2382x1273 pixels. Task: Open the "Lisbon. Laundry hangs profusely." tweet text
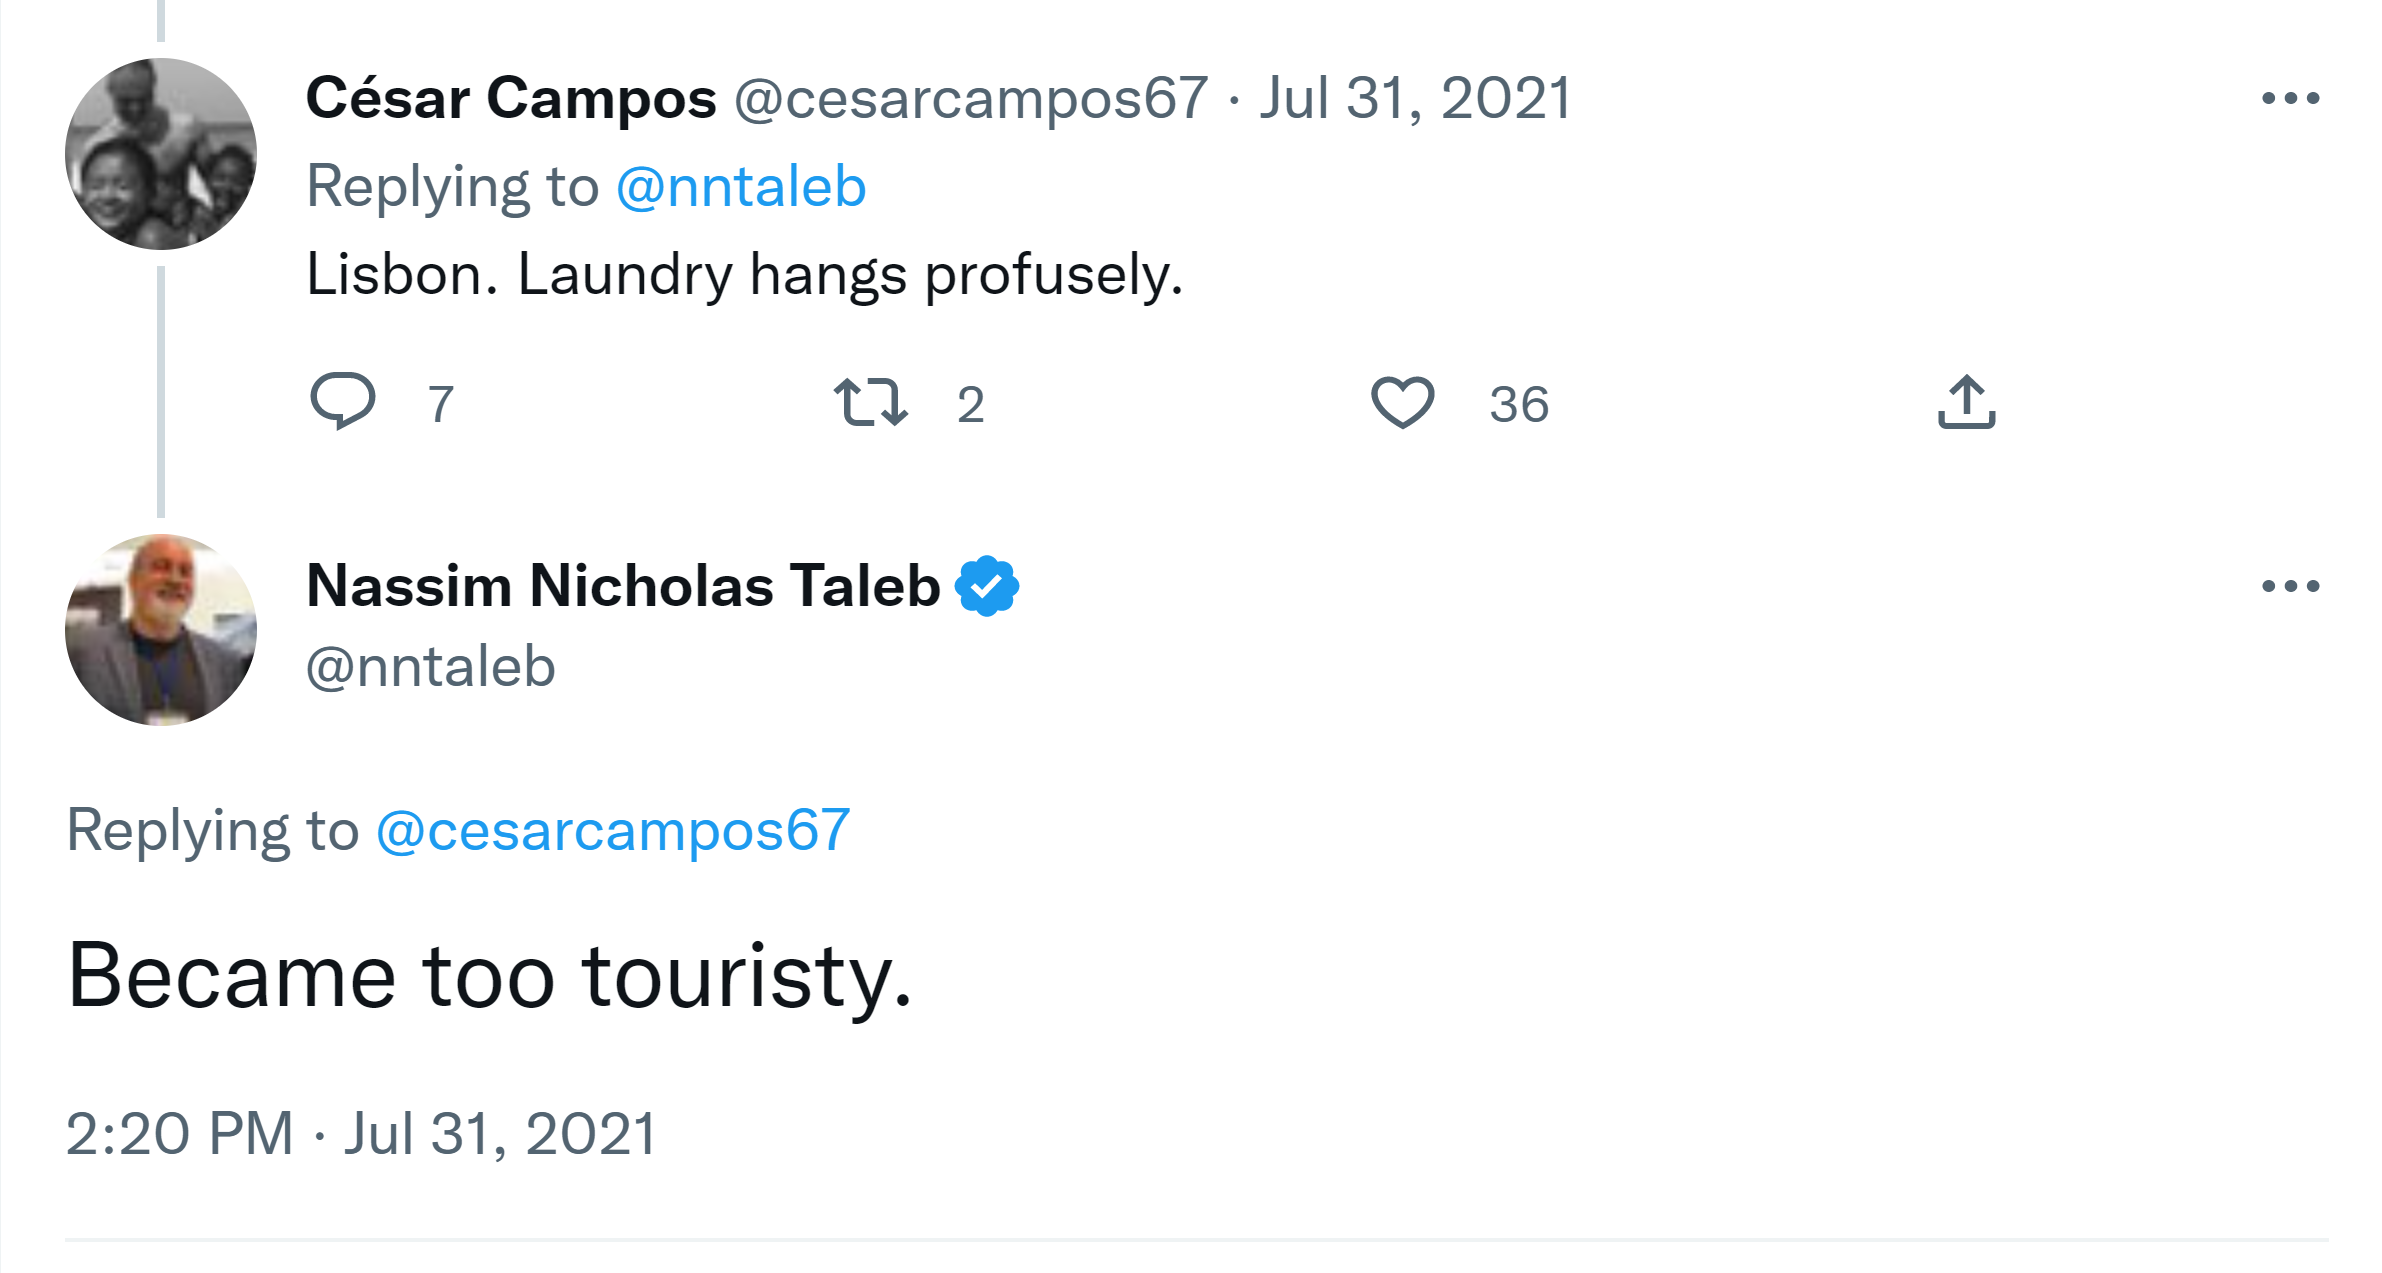click(744, 275)
